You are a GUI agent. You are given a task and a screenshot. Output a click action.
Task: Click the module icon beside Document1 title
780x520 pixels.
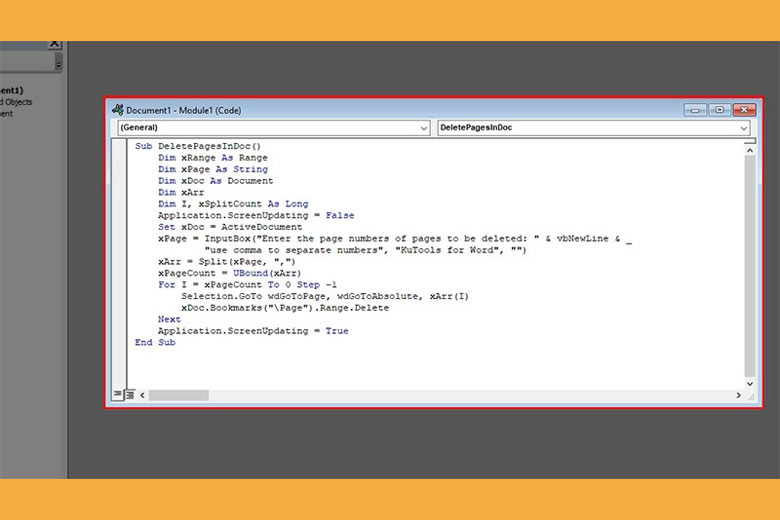[118, 110]
